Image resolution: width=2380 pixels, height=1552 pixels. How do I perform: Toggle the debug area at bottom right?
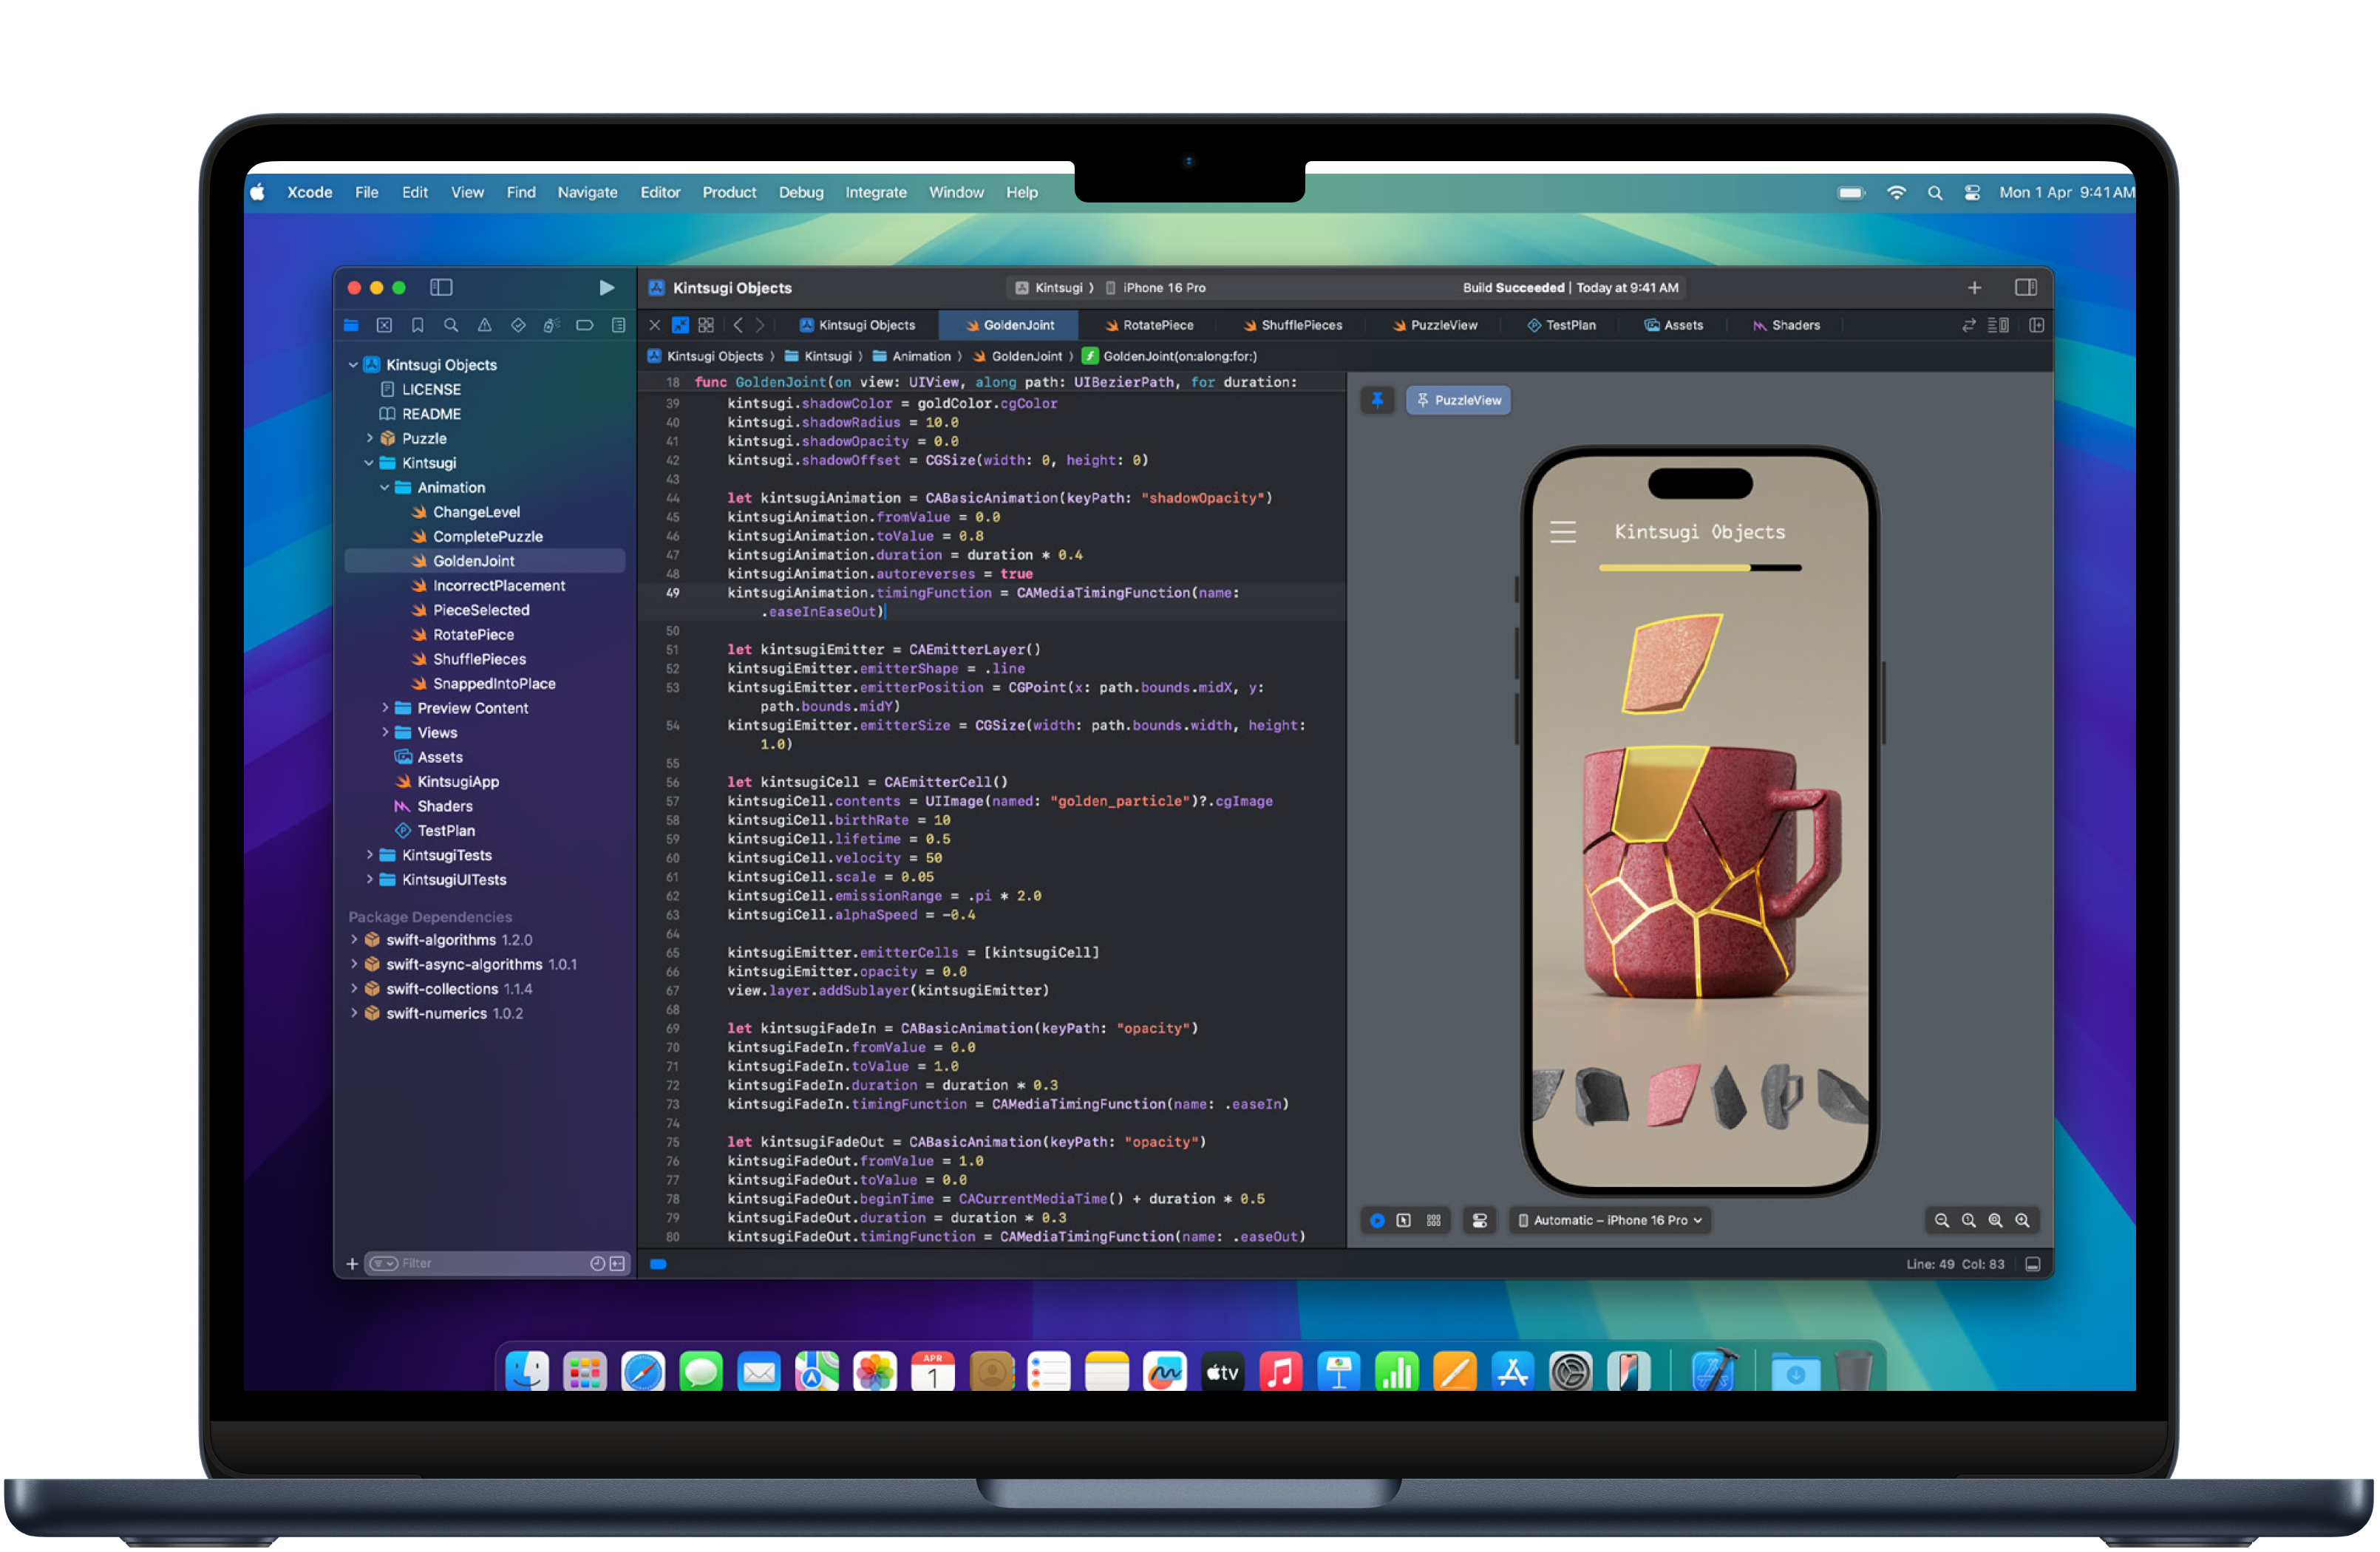(2032, 1264)
